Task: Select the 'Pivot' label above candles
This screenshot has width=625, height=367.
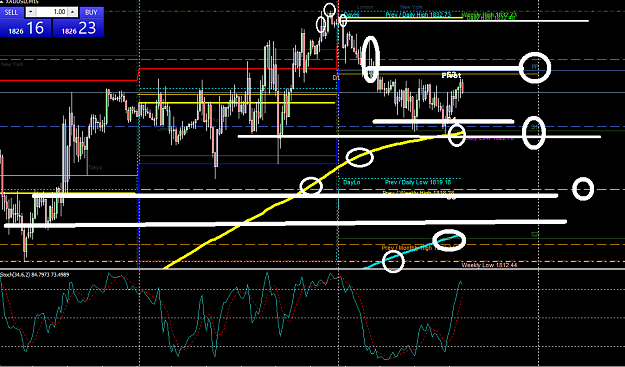Action: point(451,75)
